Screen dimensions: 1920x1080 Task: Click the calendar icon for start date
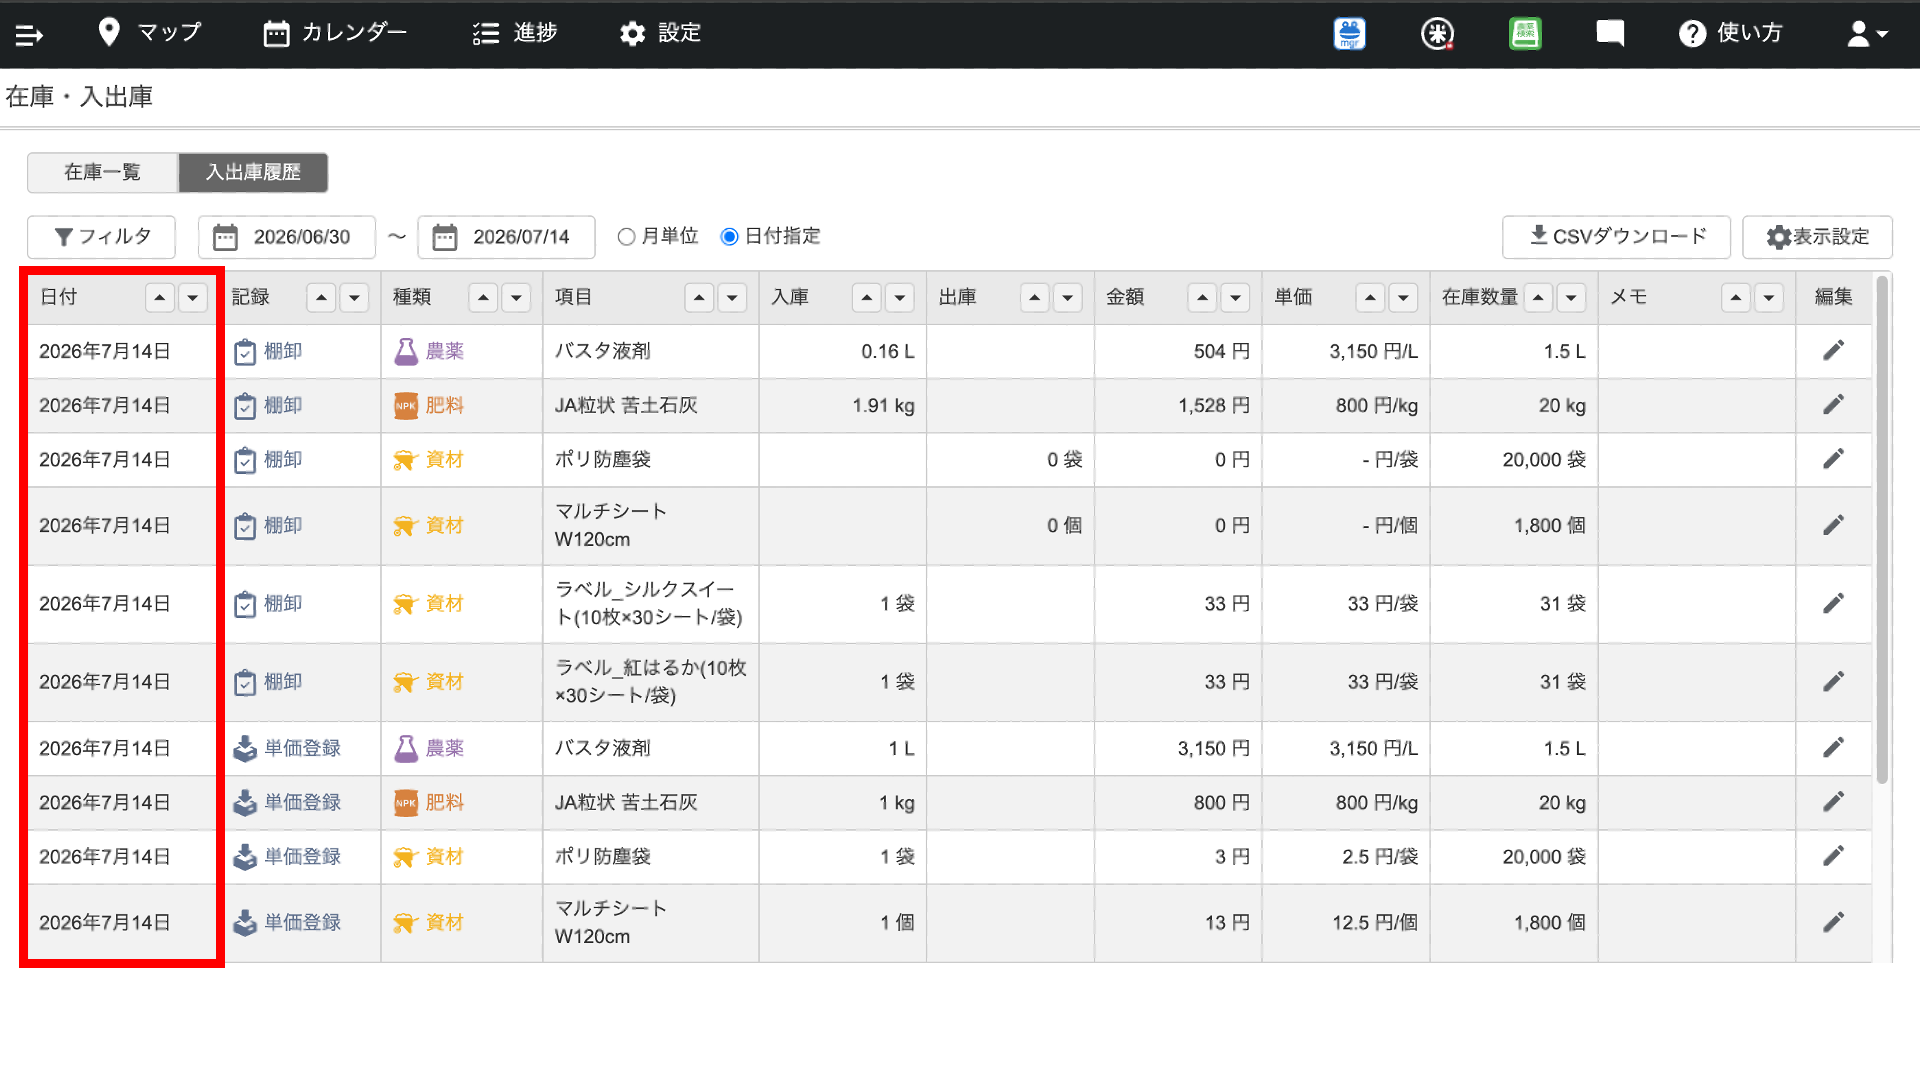[226, 237]
